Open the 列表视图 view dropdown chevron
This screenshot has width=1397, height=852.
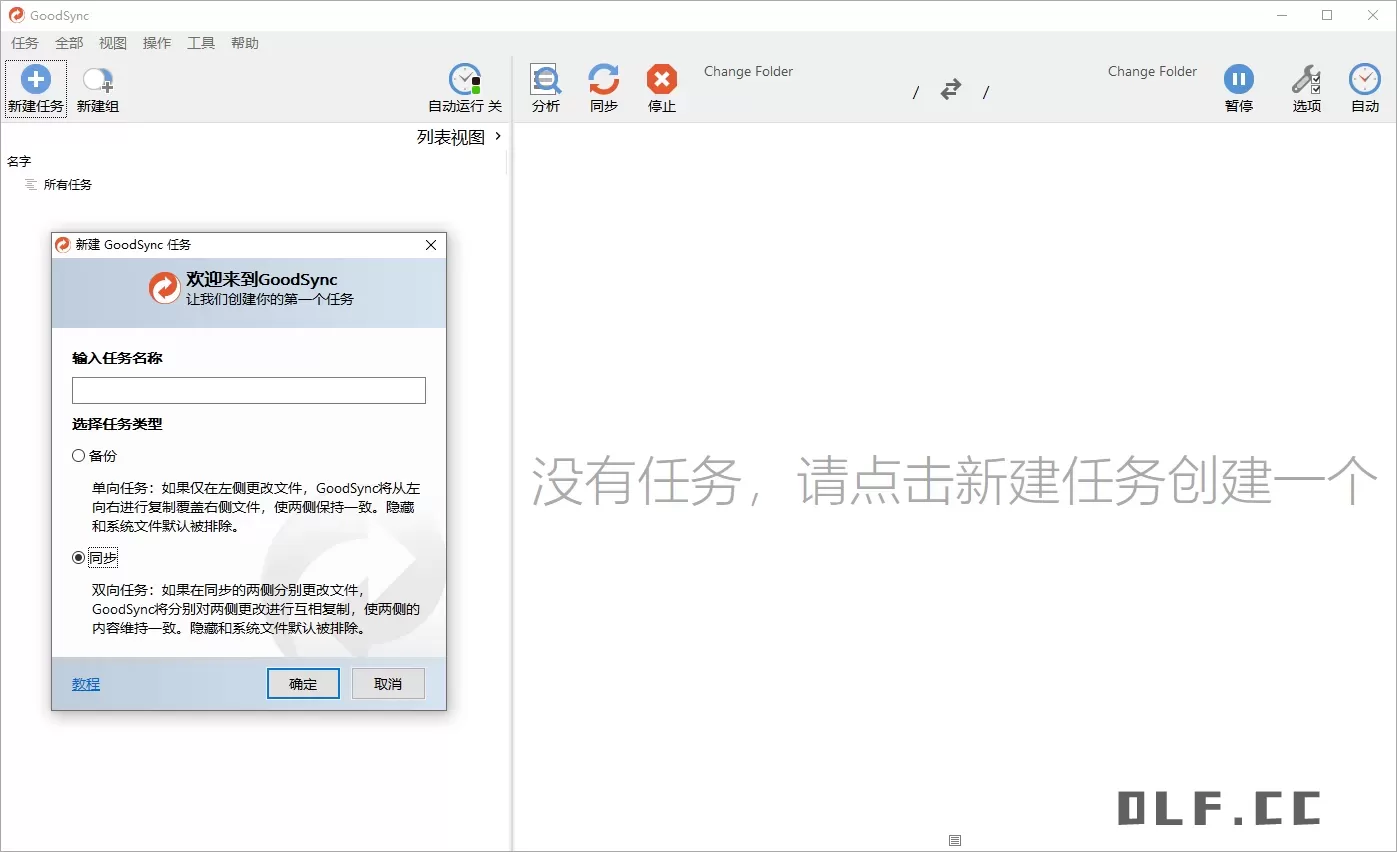click(x=497, y=136)
